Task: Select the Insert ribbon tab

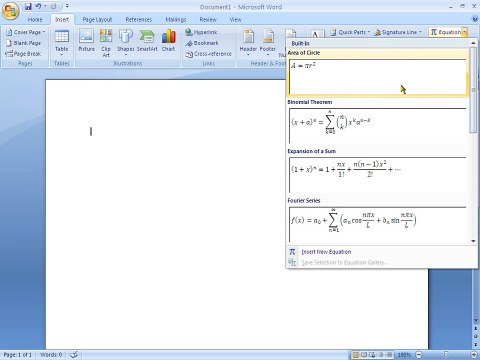Action: pyautogui.click(x=62, y=20)
